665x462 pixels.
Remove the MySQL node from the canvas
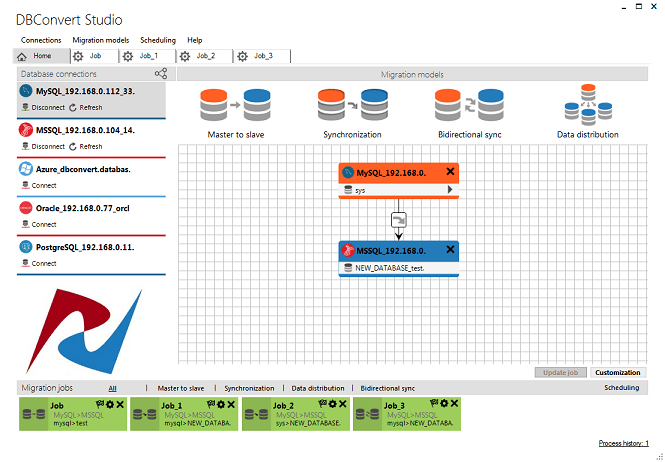[450, 171]
